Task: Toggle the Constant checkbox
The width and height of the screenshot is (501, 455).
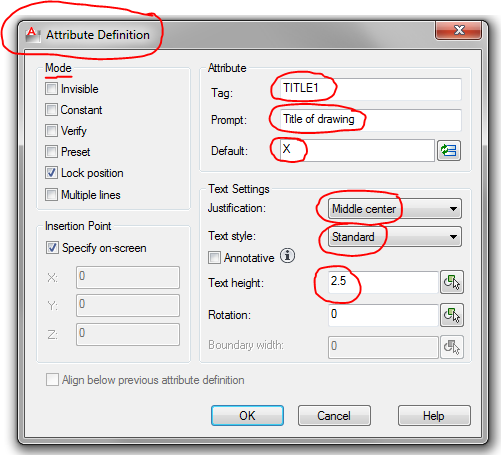Action: tap(51, 110)
